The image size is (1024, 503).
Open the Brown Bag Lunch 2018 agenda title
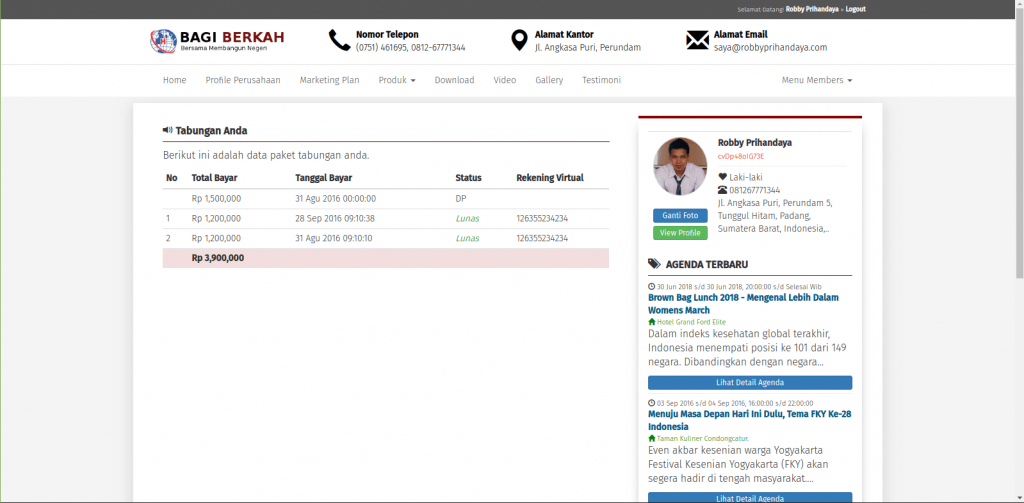click(743, 304)
